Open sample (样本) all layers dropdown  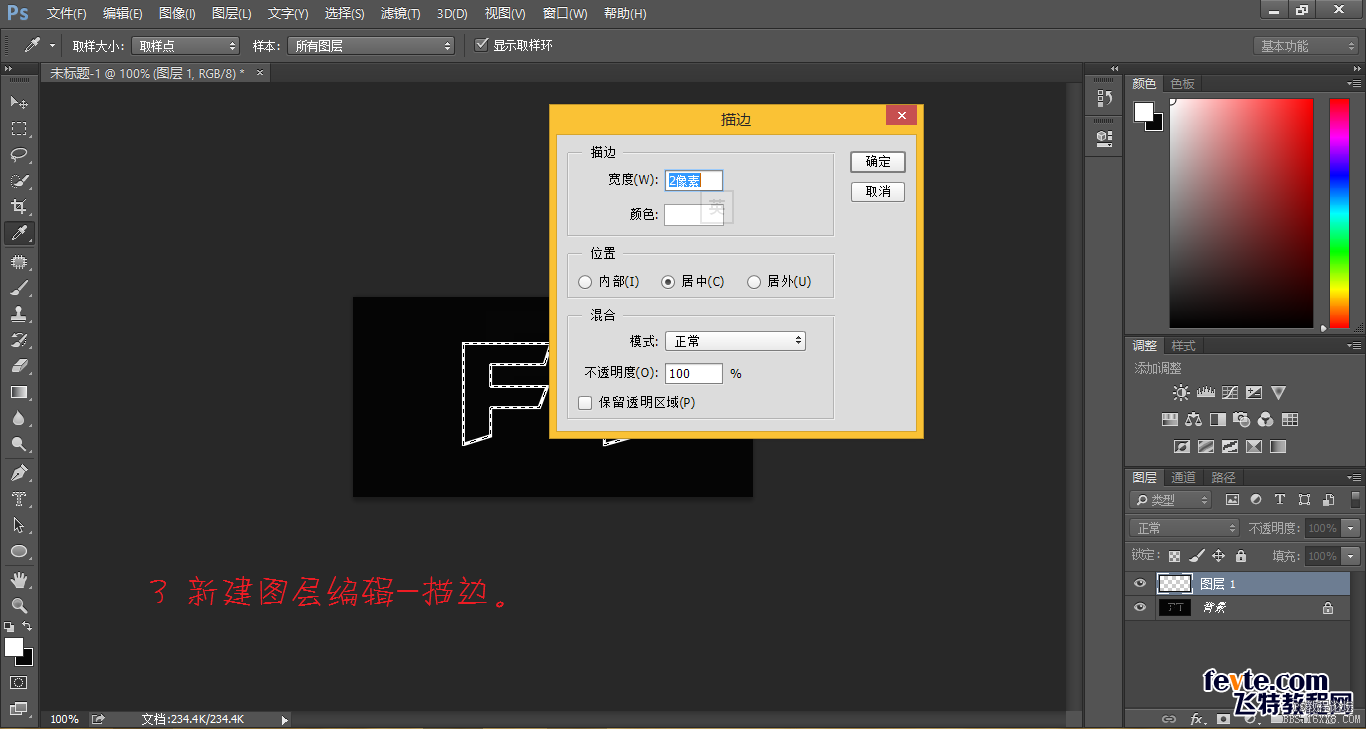370,46
